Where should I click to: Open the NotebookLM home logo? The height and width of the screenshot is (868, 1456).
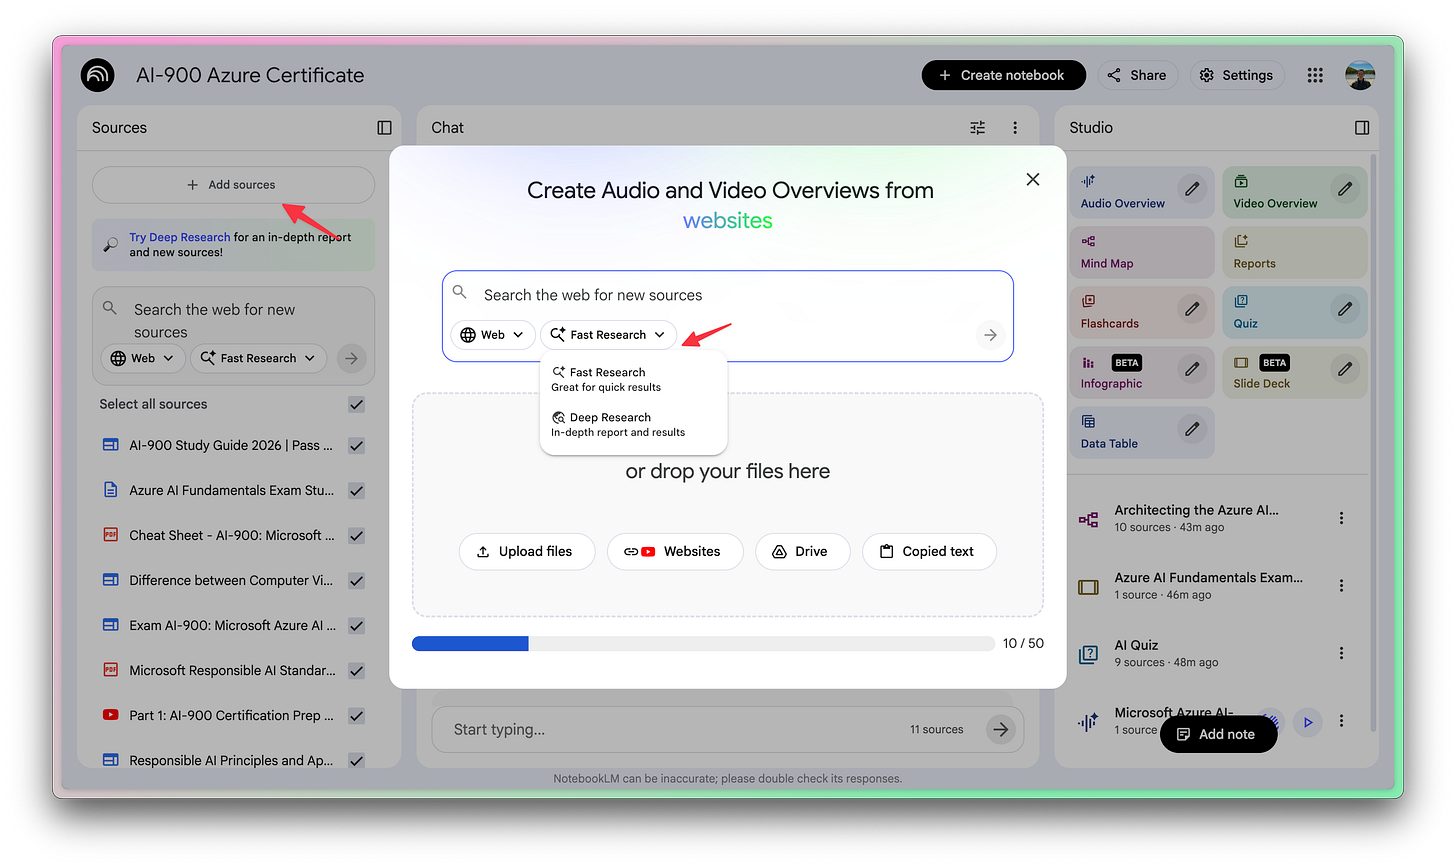tap(97, 74)
